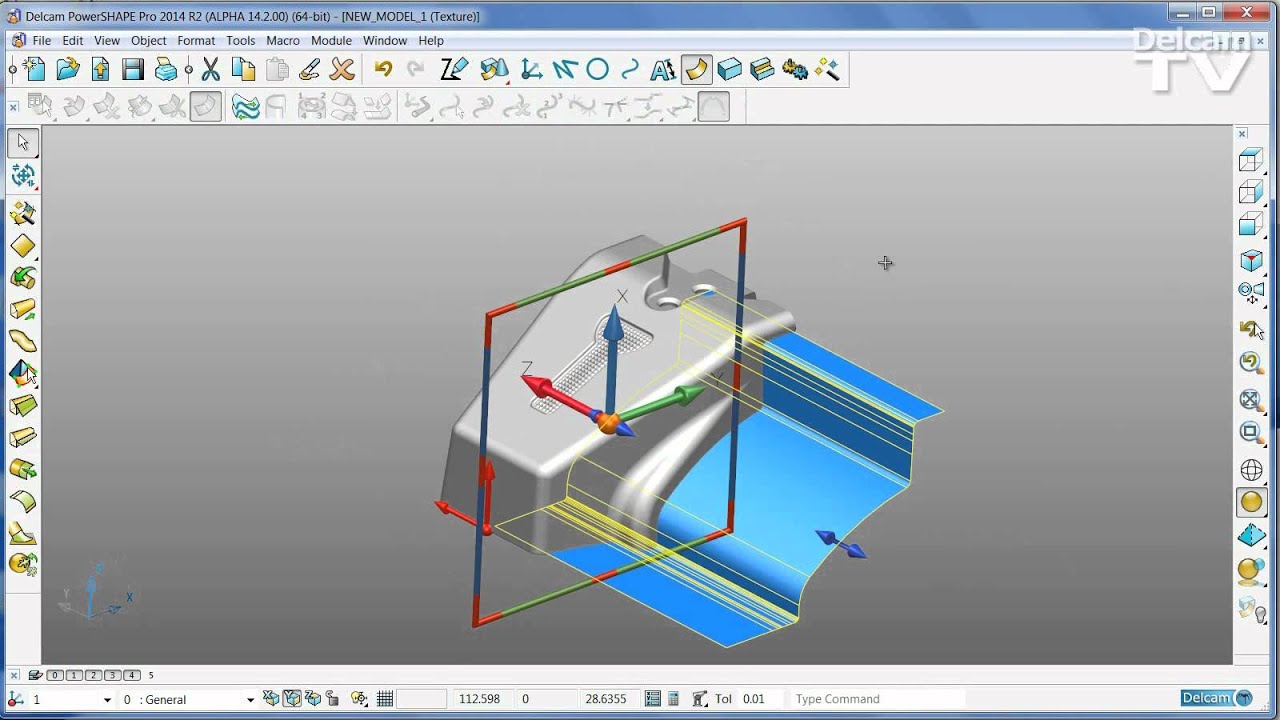The height and width of the screenshot is (720, 1280).
Task: Open the Wizard magic wand tool
Action: pos(827,69)
